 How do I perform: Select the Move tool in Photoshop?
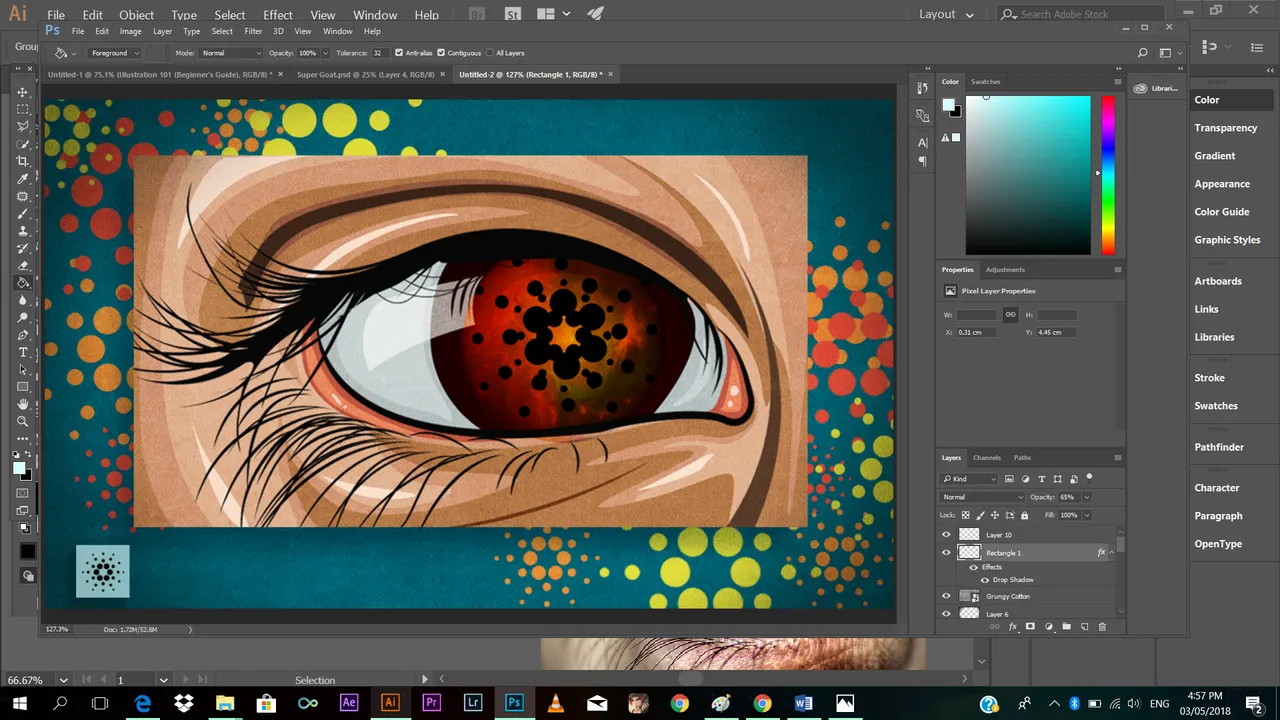point(22,92)
